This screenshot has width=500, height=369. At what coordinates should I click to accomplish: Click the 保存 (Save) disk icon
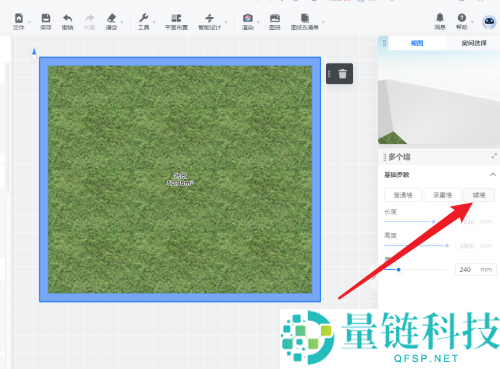point(46,18)
